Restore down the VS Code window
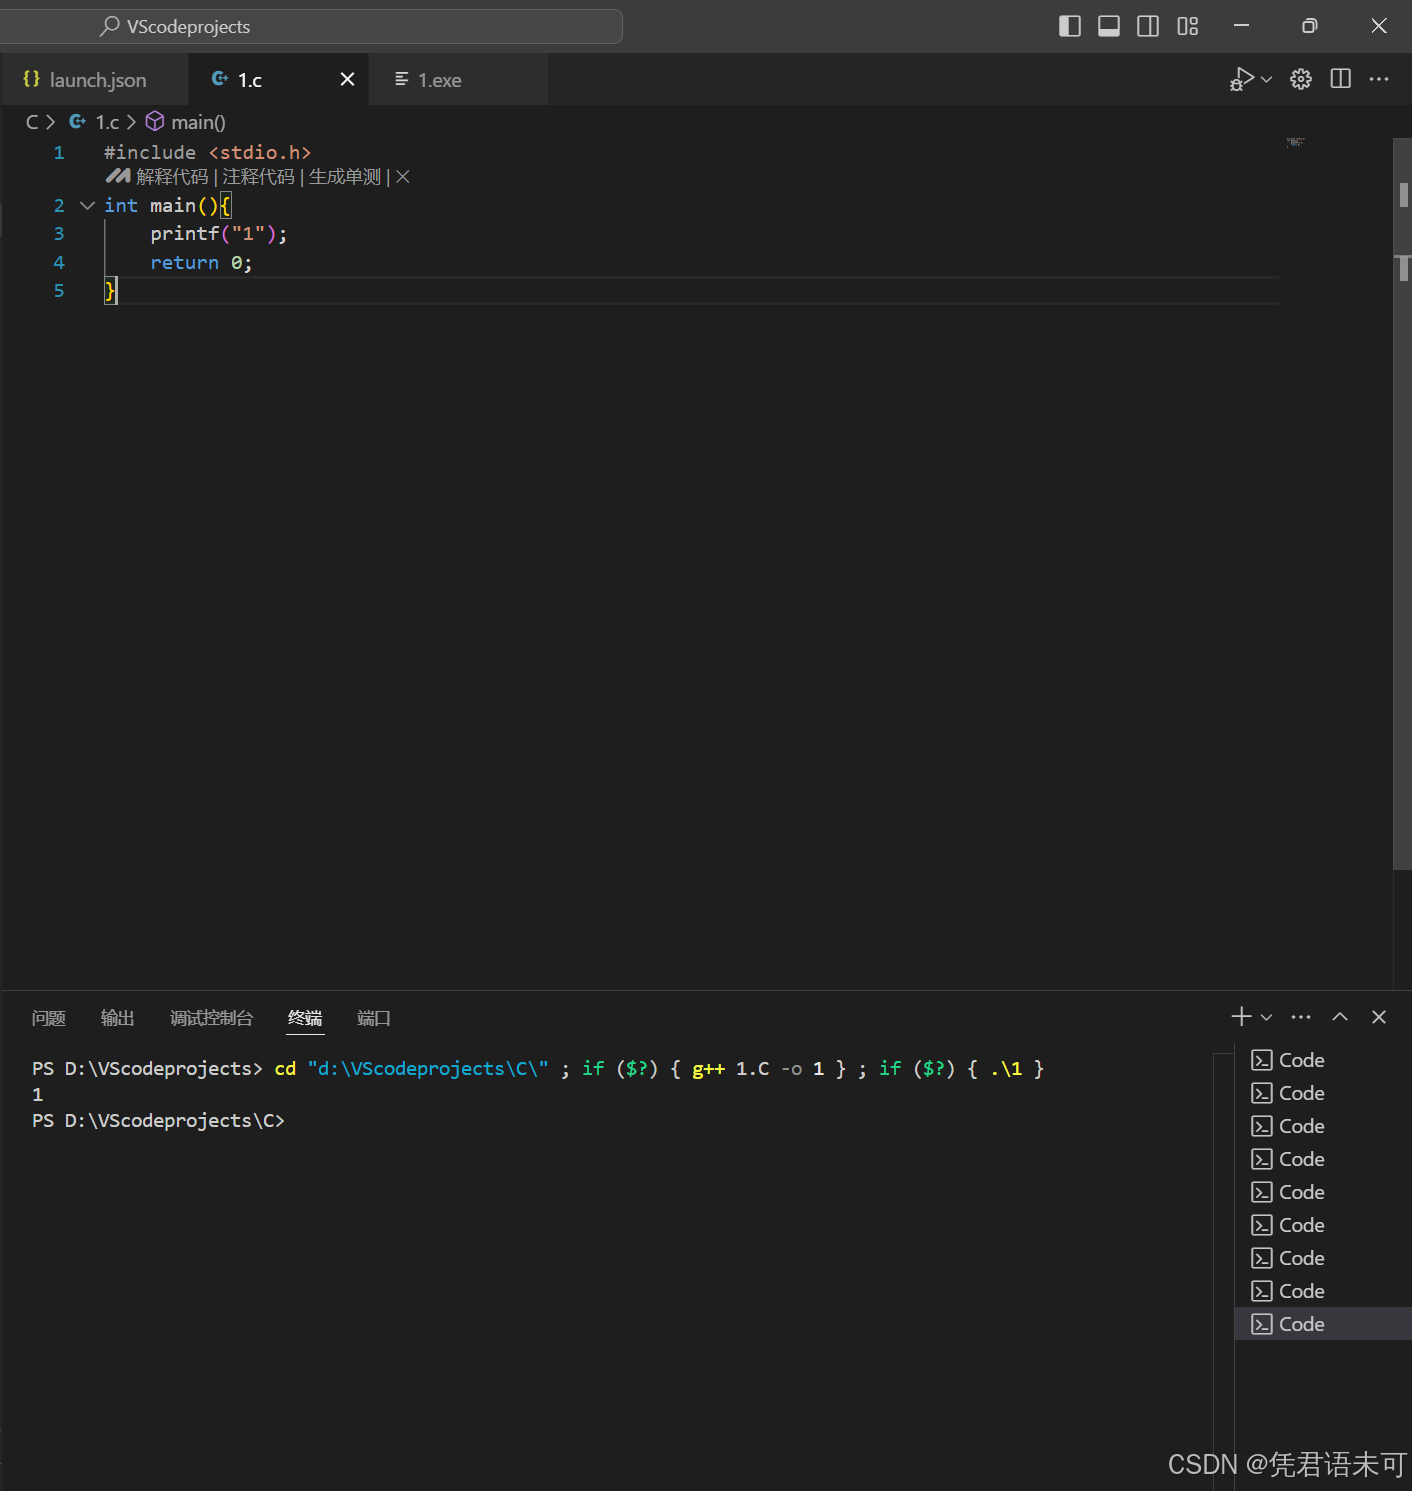The height and width of the screenshot is (1491, 1412). point(1309,26)
